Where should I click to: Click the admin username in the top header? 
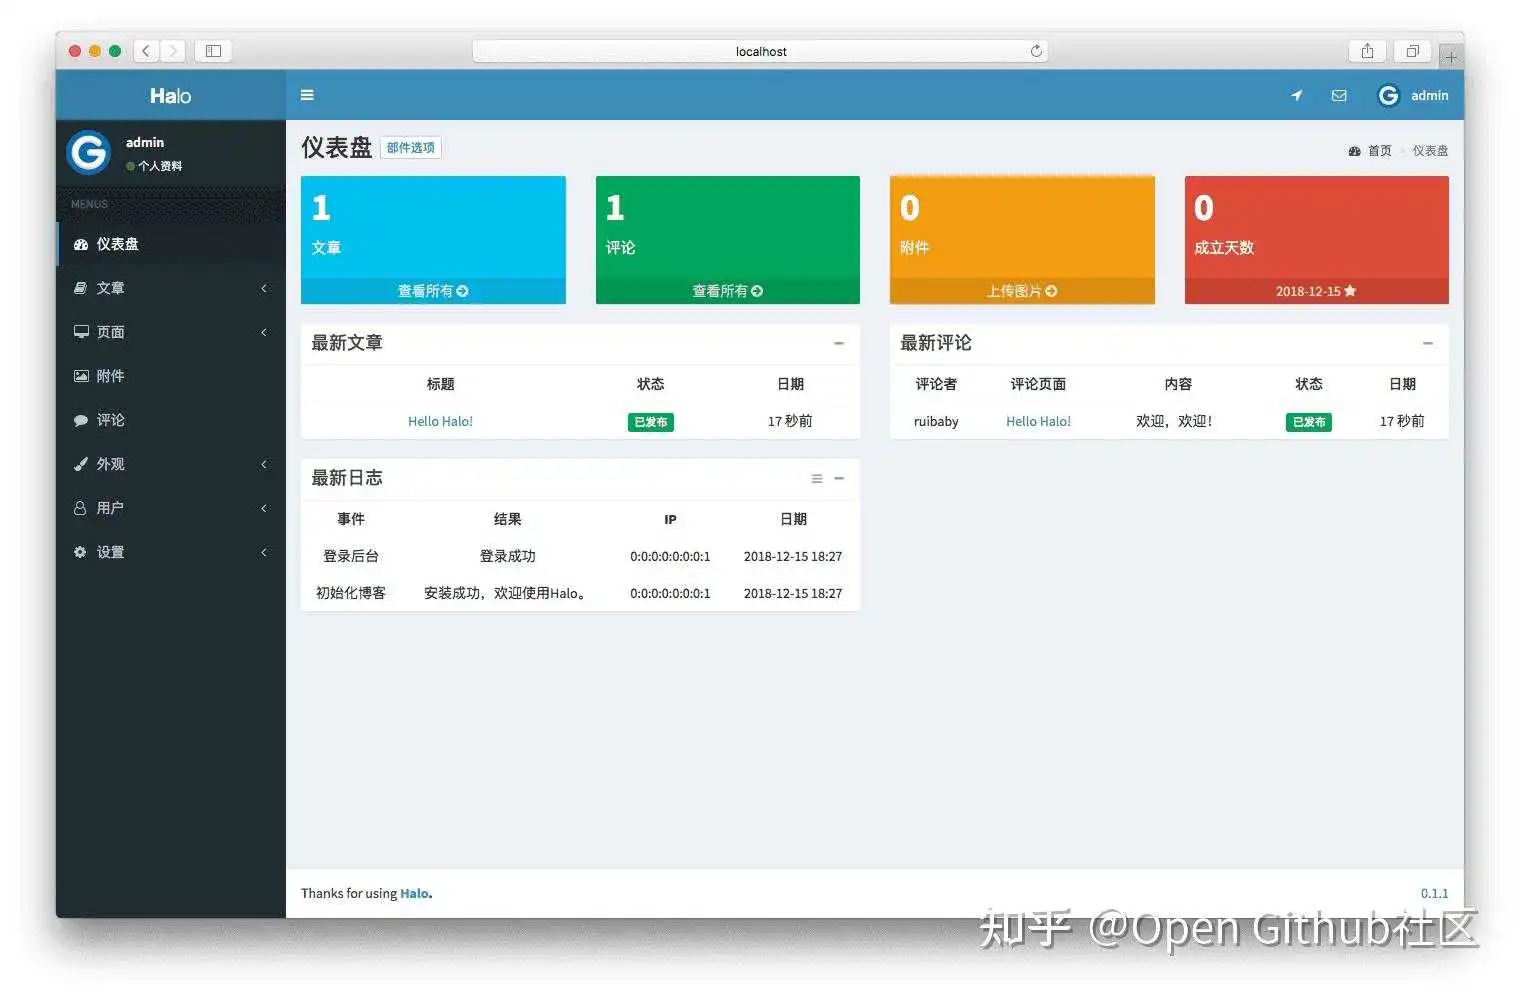pos(1430,96)
